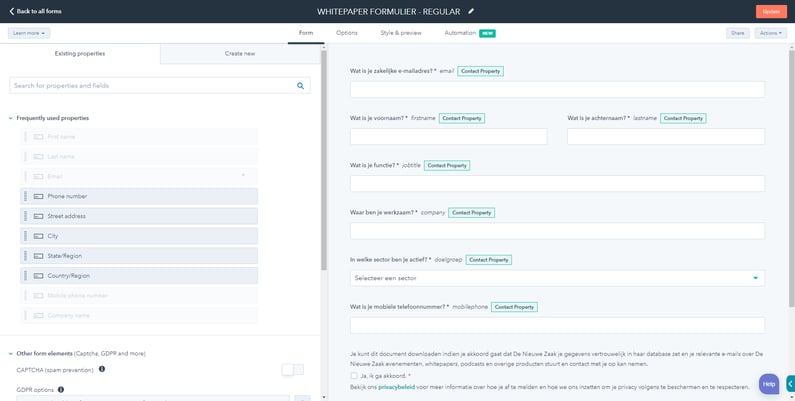Screen dimensions: 795x401
Task: Click the zakelijke e-mailadres input field
Action: 557,89
